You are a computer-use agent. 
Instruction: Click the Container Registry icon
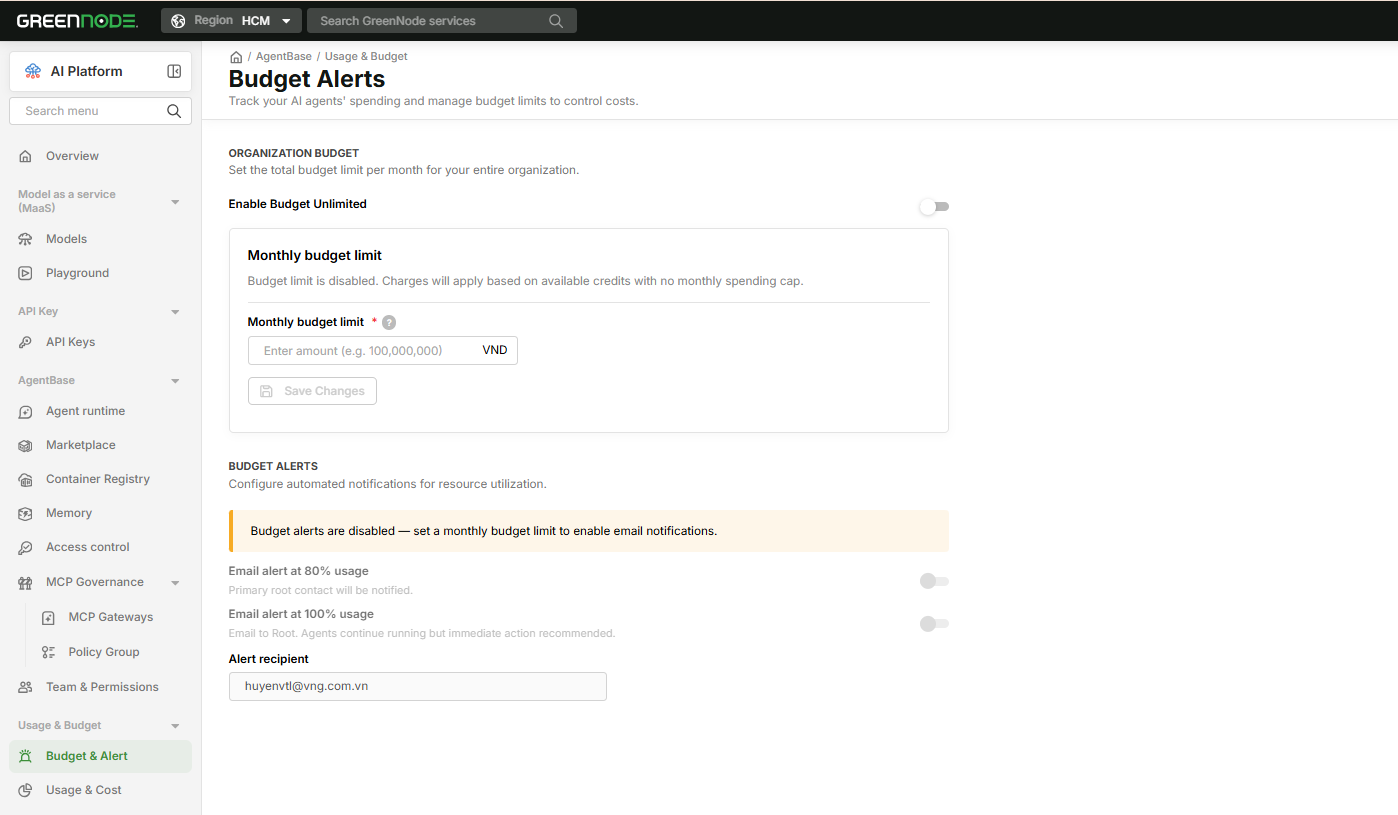[x=26, y=479]
